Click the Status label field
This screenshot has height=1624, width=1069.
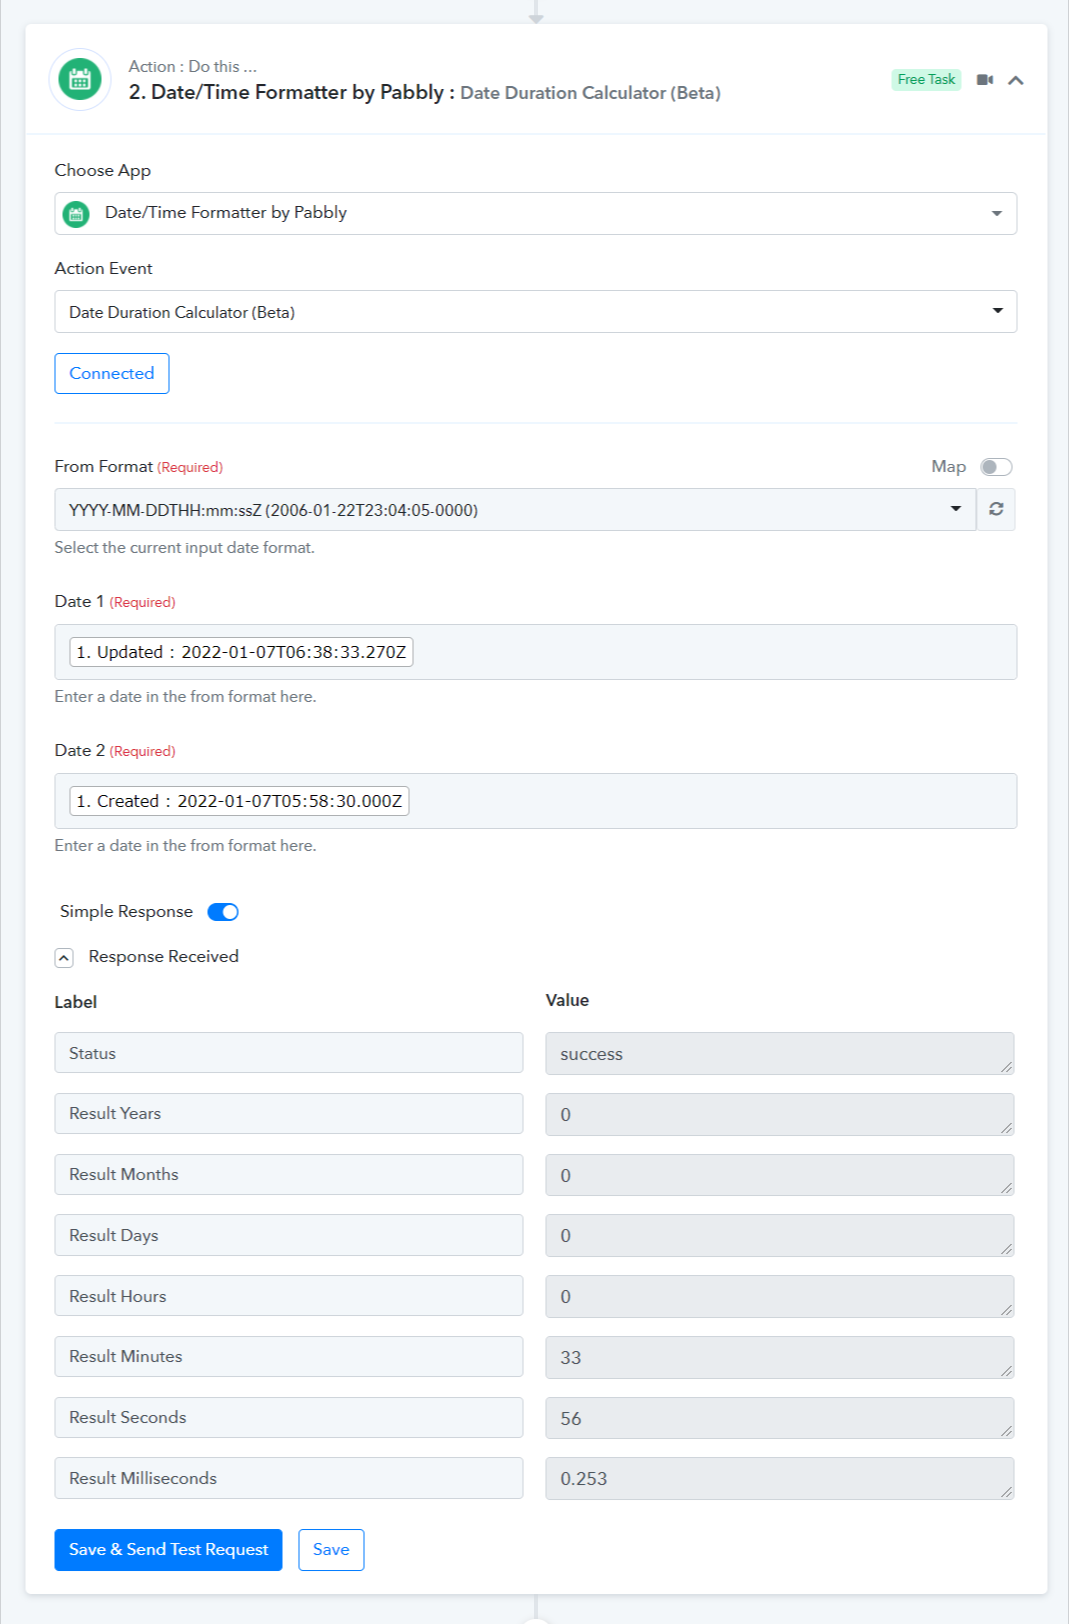coord(289,1053)
